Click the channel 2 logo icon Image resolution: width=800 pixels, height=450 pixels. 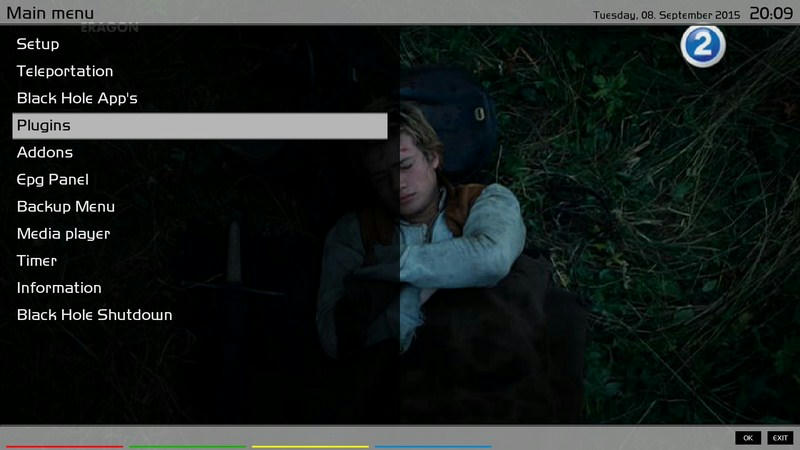pos(703,46)
